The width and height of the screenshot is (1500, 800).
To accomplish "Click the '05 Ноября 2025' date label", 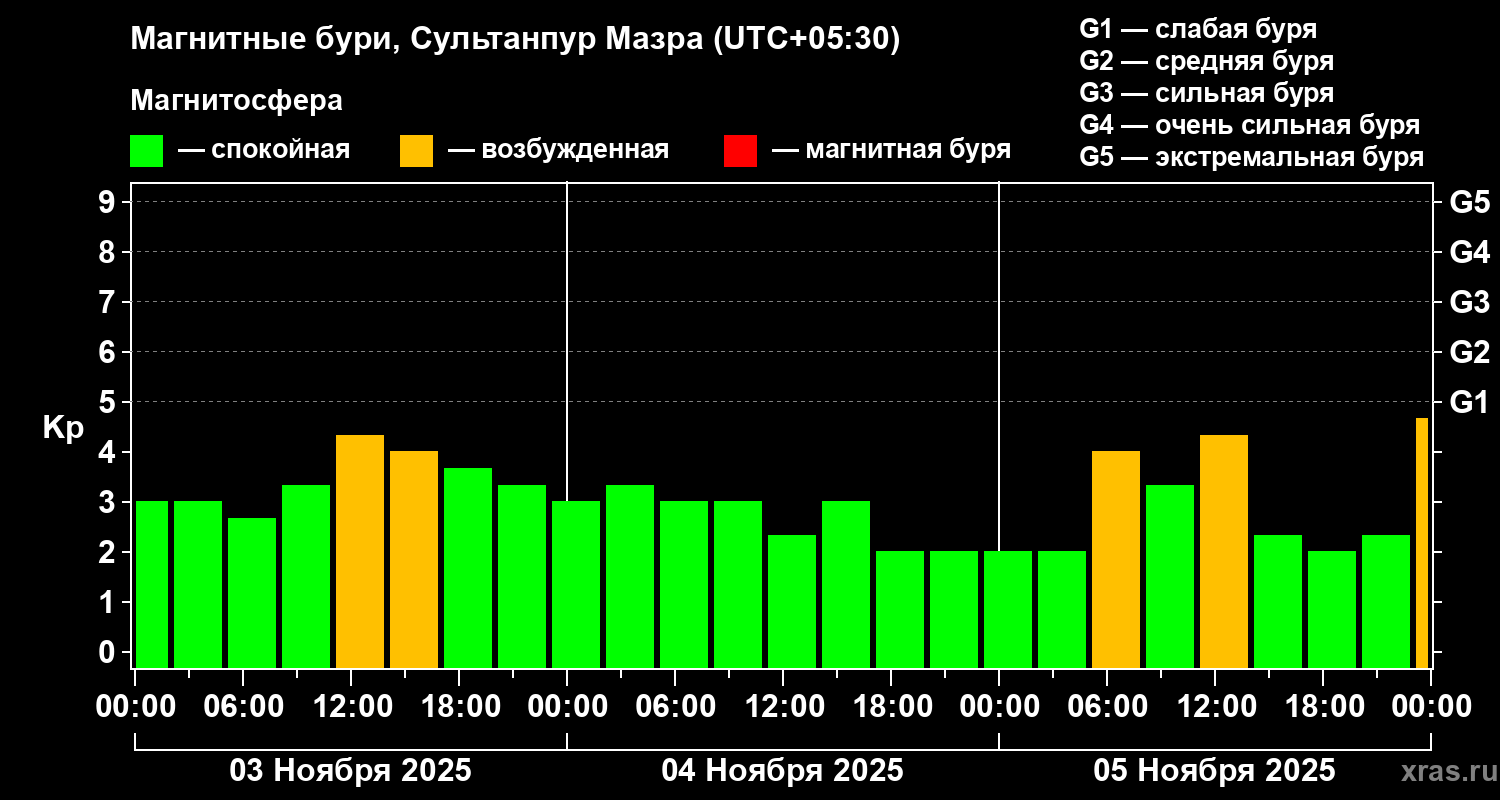I will click(1214, 771).
